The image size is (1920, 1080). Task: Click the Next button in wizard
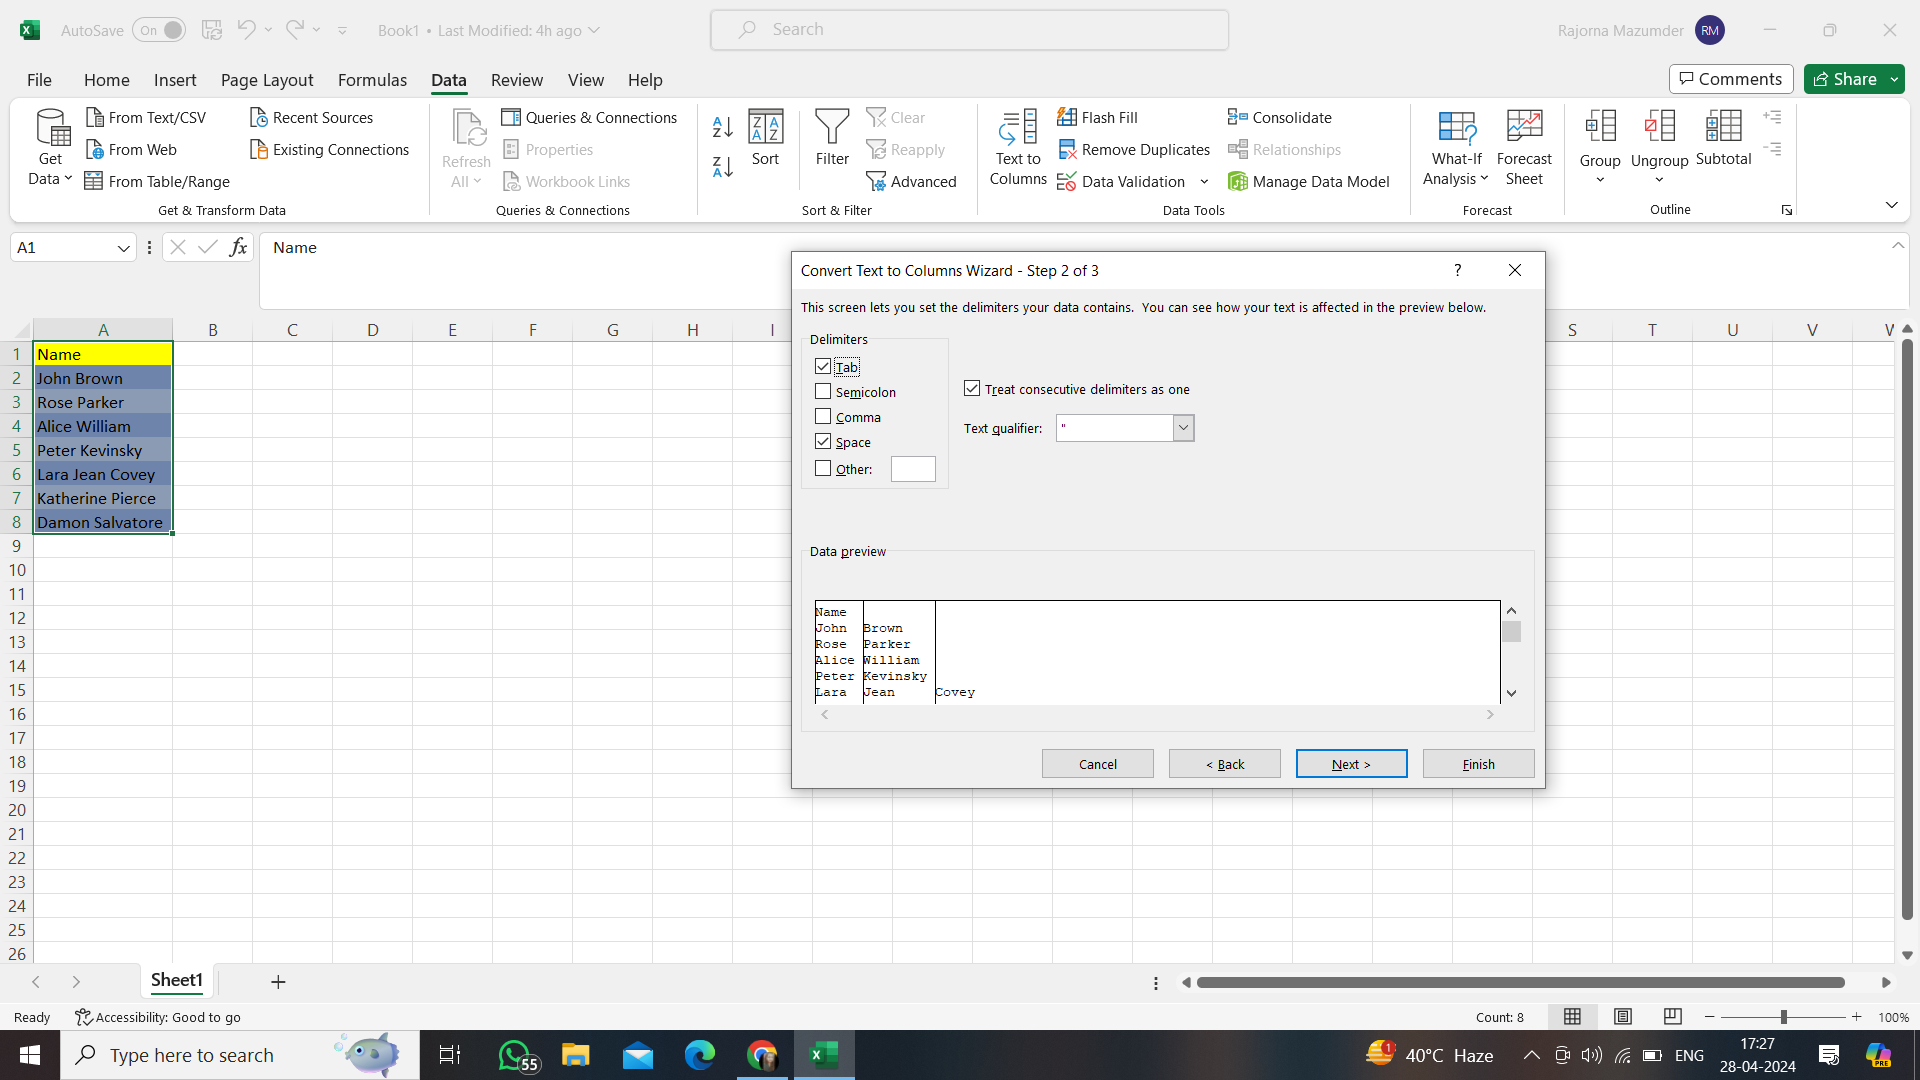pos(1351,764)
